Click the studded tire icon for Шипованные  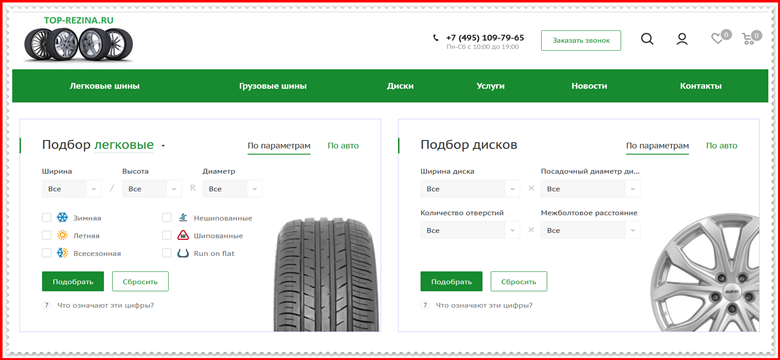pos(183,235)
